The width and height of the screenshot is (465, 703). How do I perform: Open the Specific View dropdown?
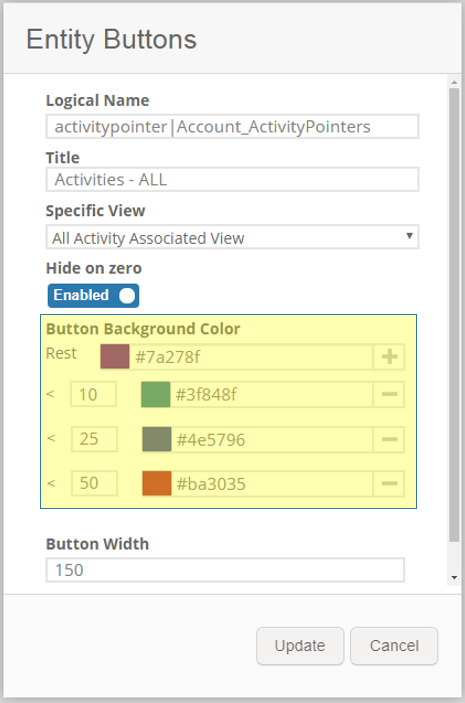[232, 237]
